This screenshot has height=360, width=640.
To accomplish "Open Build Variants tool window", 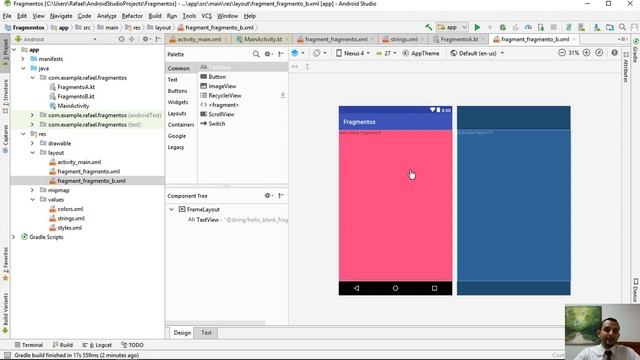I will tap(5, 313).
